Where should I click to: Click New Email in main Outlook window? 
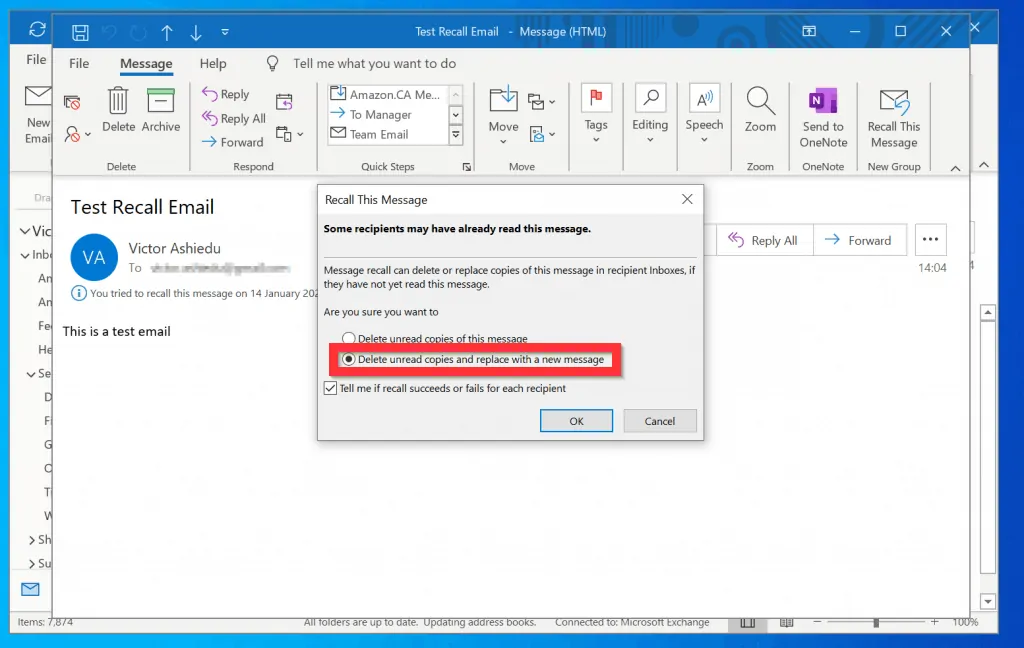pos(37,115)
